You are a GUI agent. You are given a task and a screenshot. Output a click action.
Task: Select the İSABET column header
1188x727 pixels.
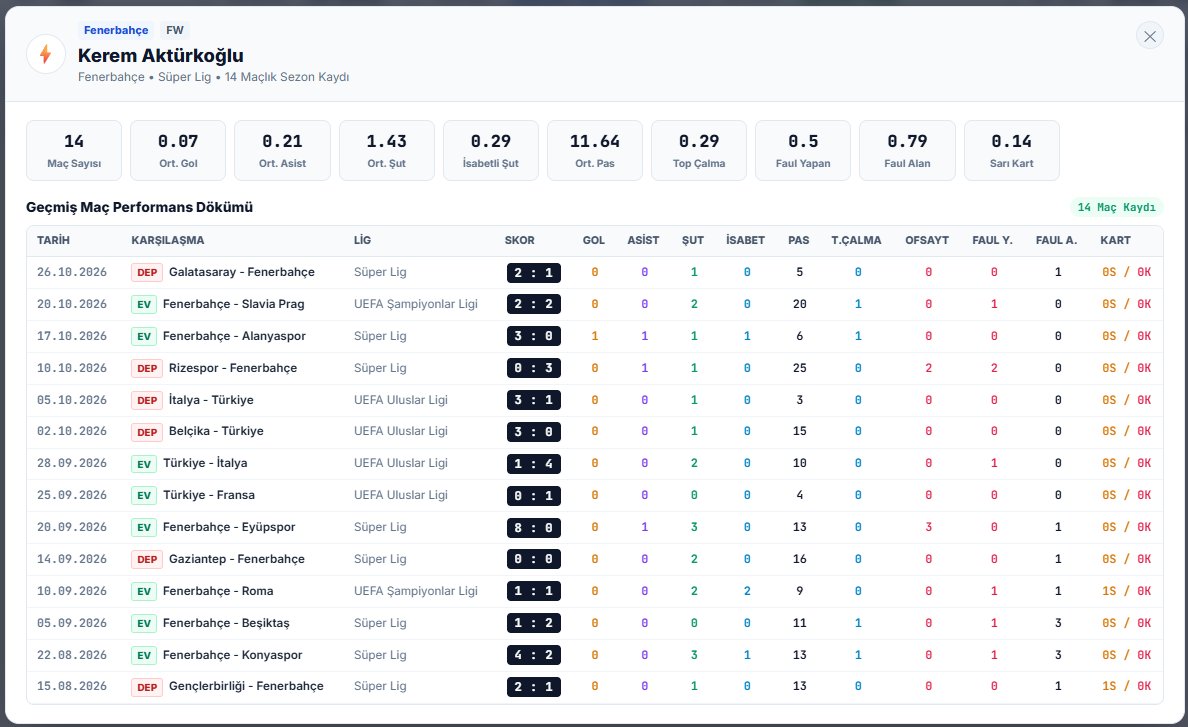click(x=746, y=240)
